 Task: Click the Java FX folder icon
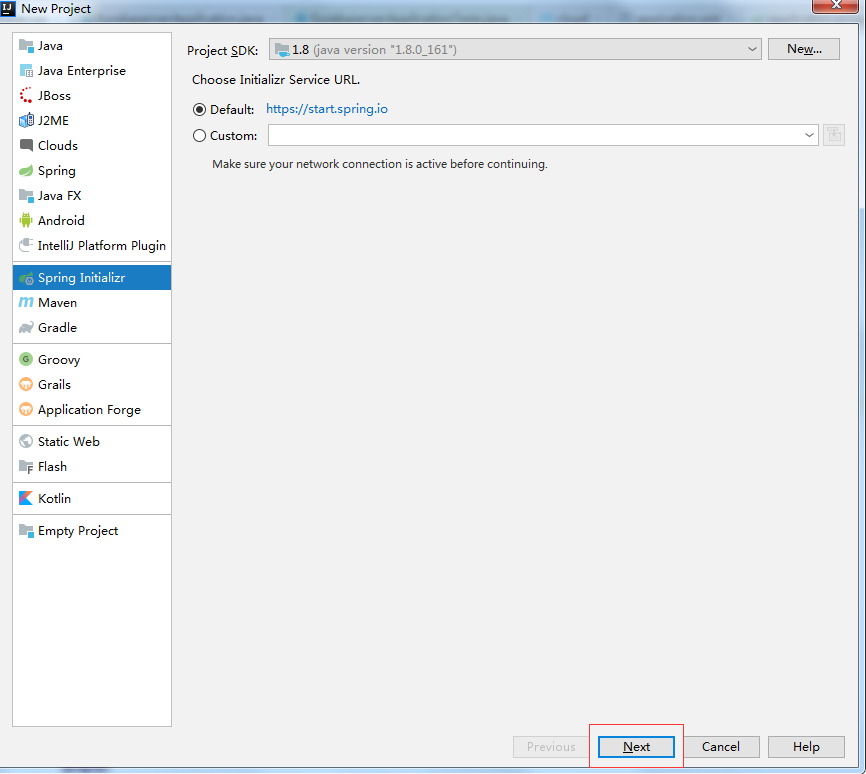26,196
